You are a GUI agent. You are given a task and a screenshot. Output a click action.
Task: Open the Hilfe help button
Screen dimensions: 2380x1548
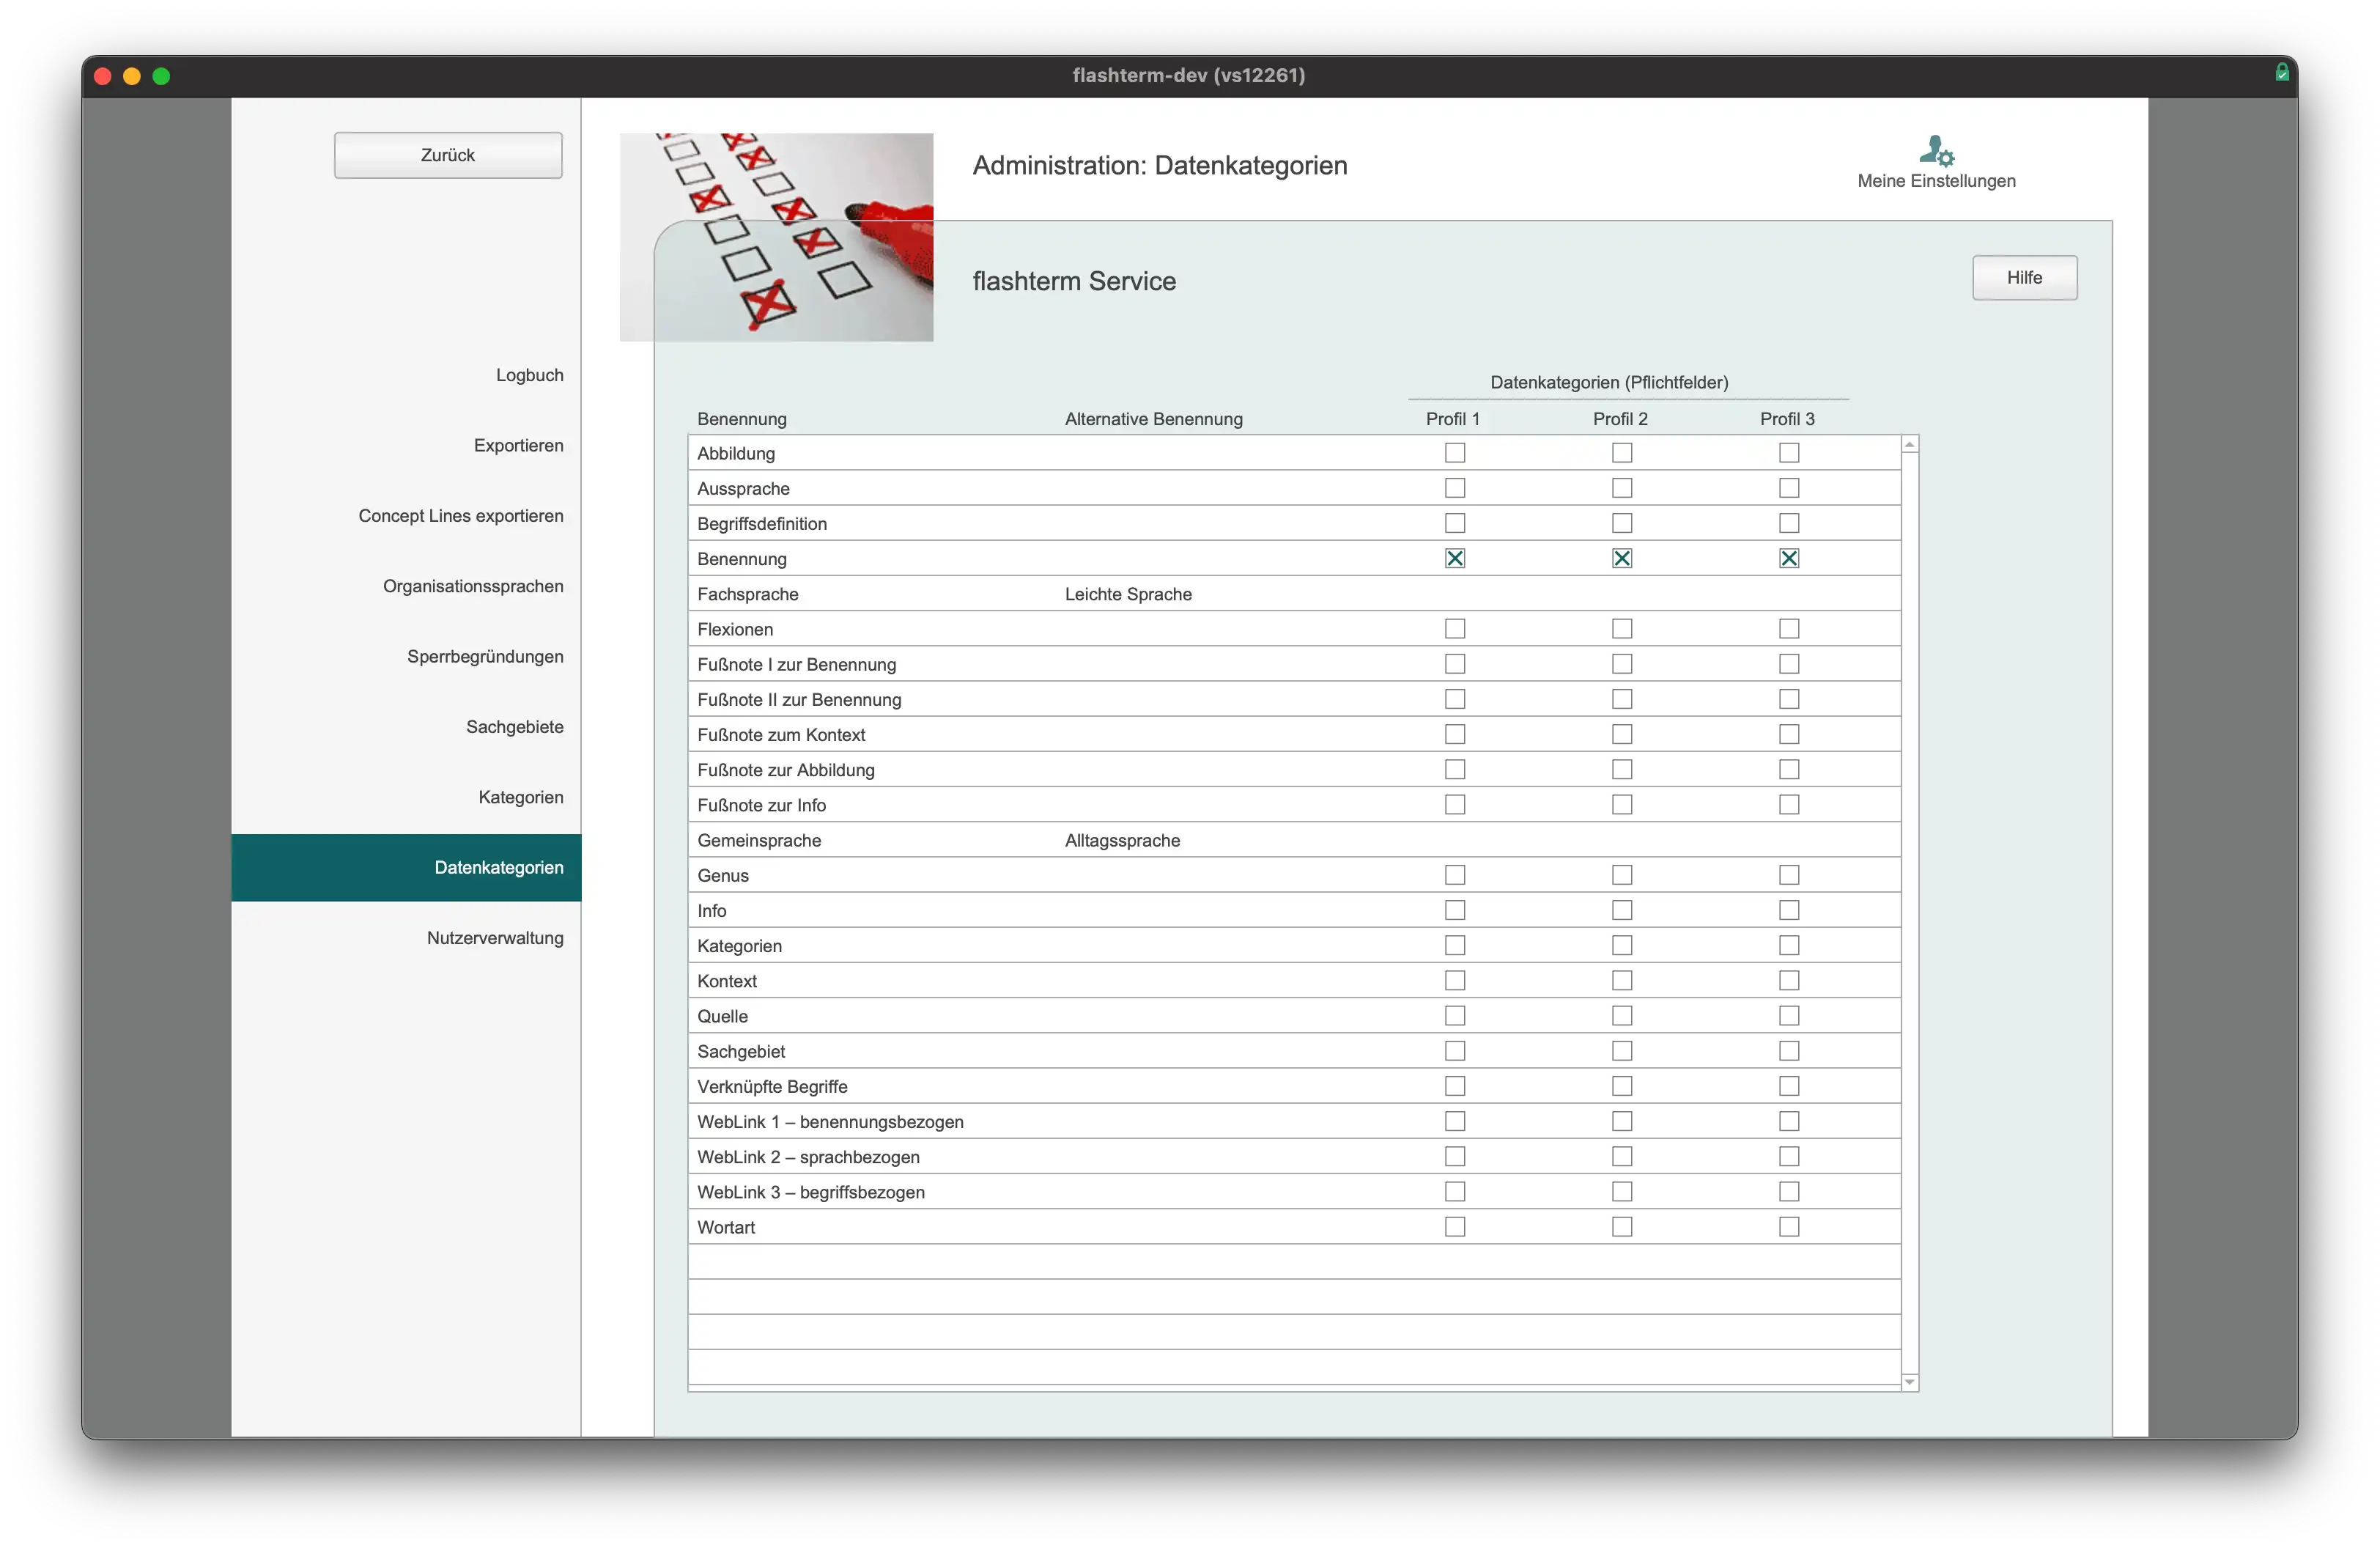pyautogui.click(x=2024, y=278)
